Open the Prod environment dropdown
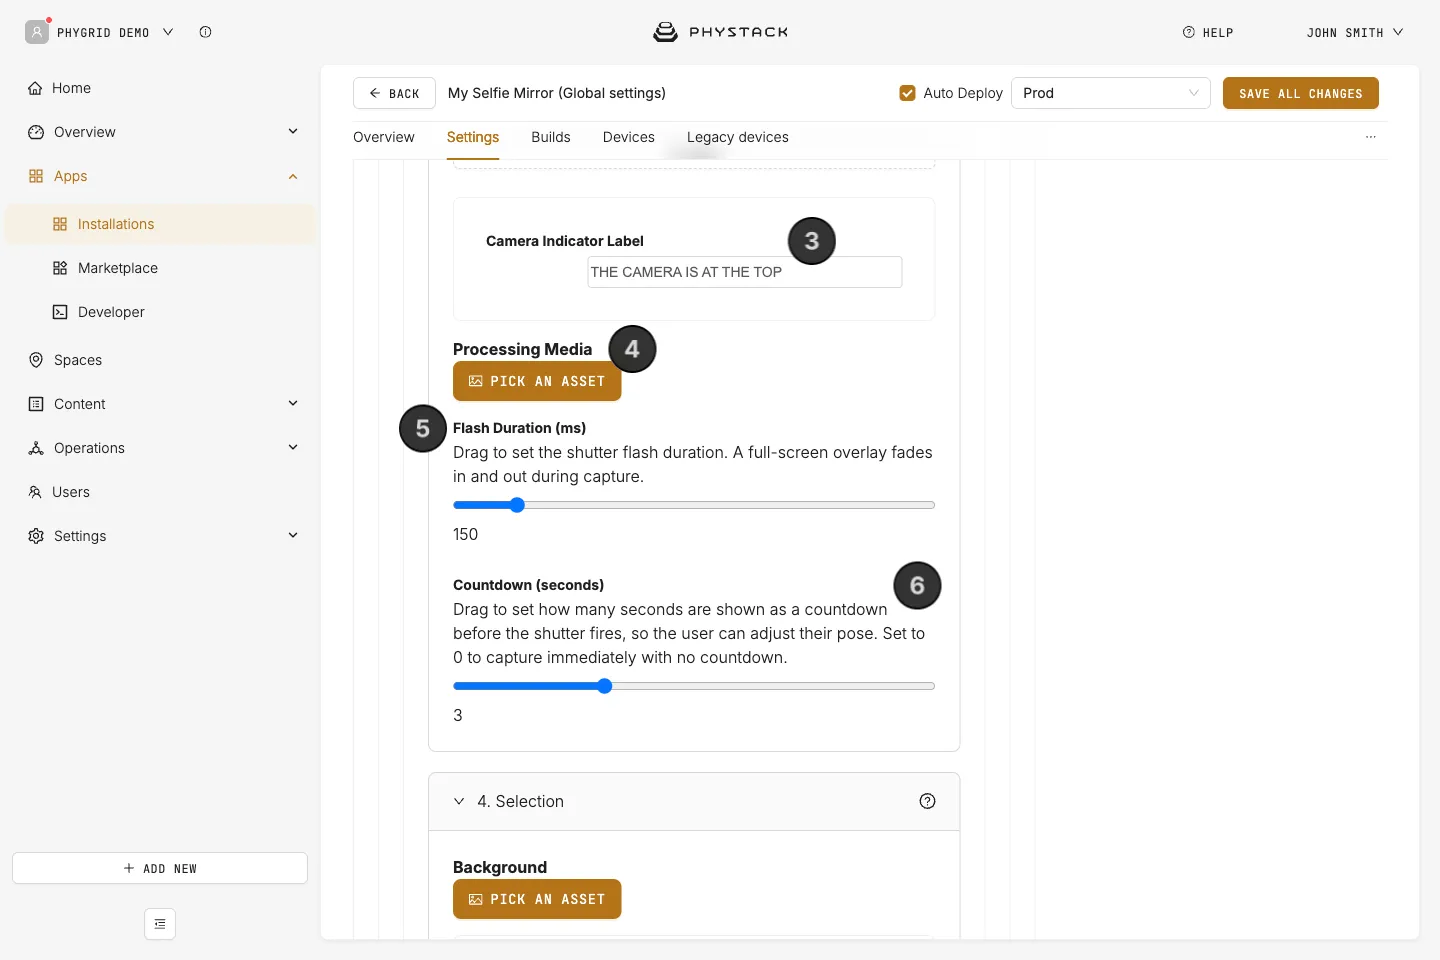 tap(1111, 93)
